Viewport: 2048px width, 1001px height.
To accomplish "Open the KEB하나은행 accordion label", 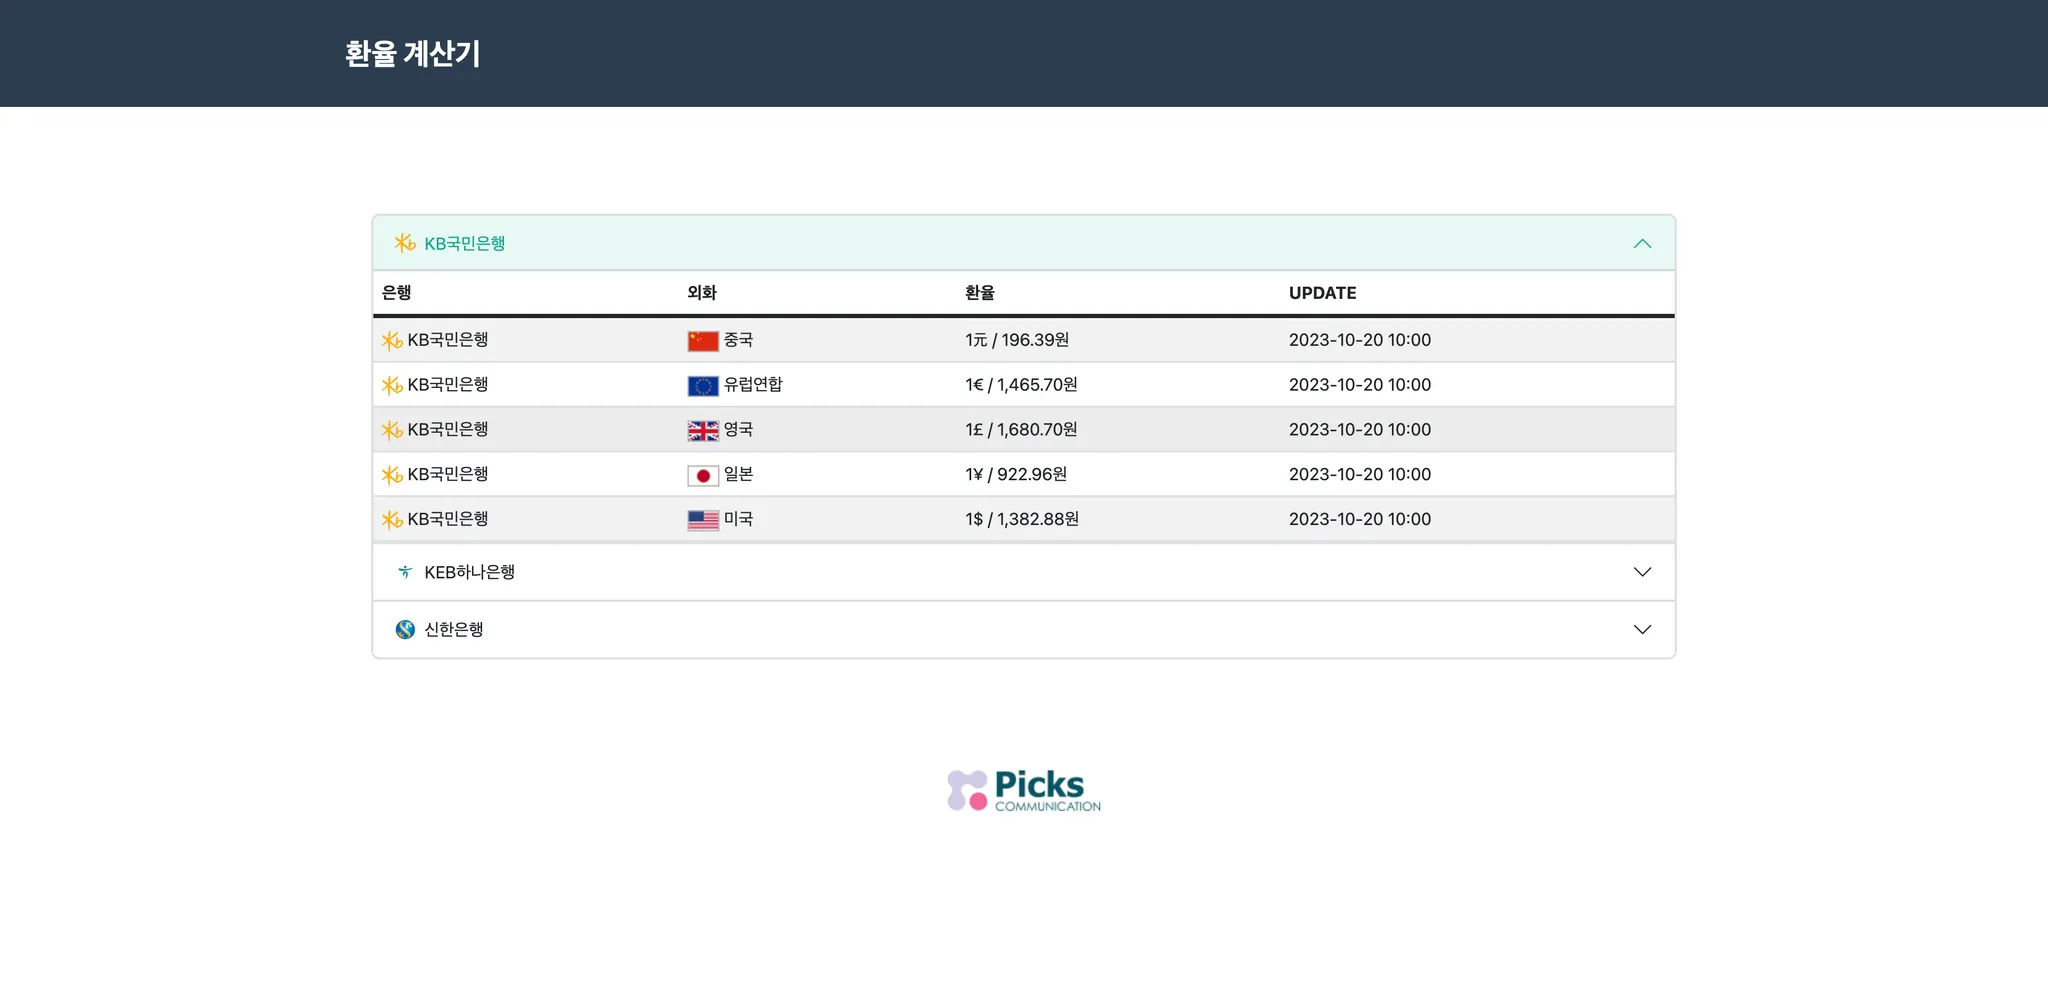I will [x=469, y=572].
